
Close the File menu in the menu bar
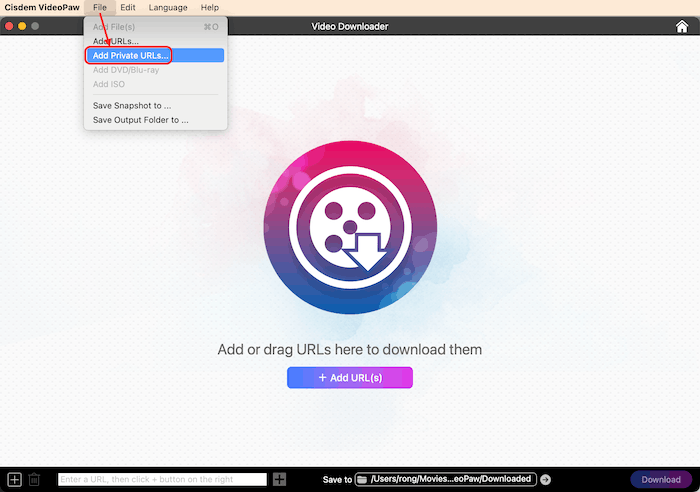100,8
